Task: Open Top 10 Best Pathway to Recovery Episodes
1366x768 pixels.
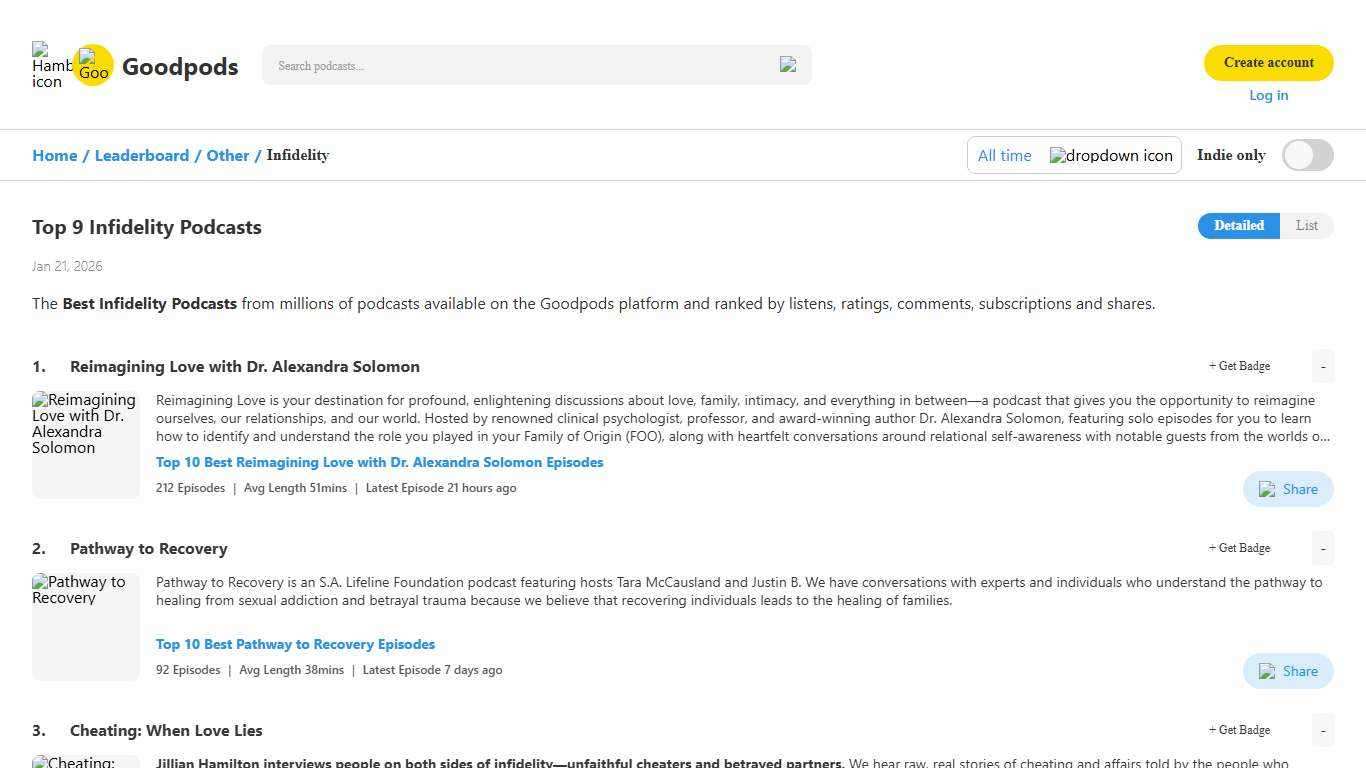Action: point(295,644)
